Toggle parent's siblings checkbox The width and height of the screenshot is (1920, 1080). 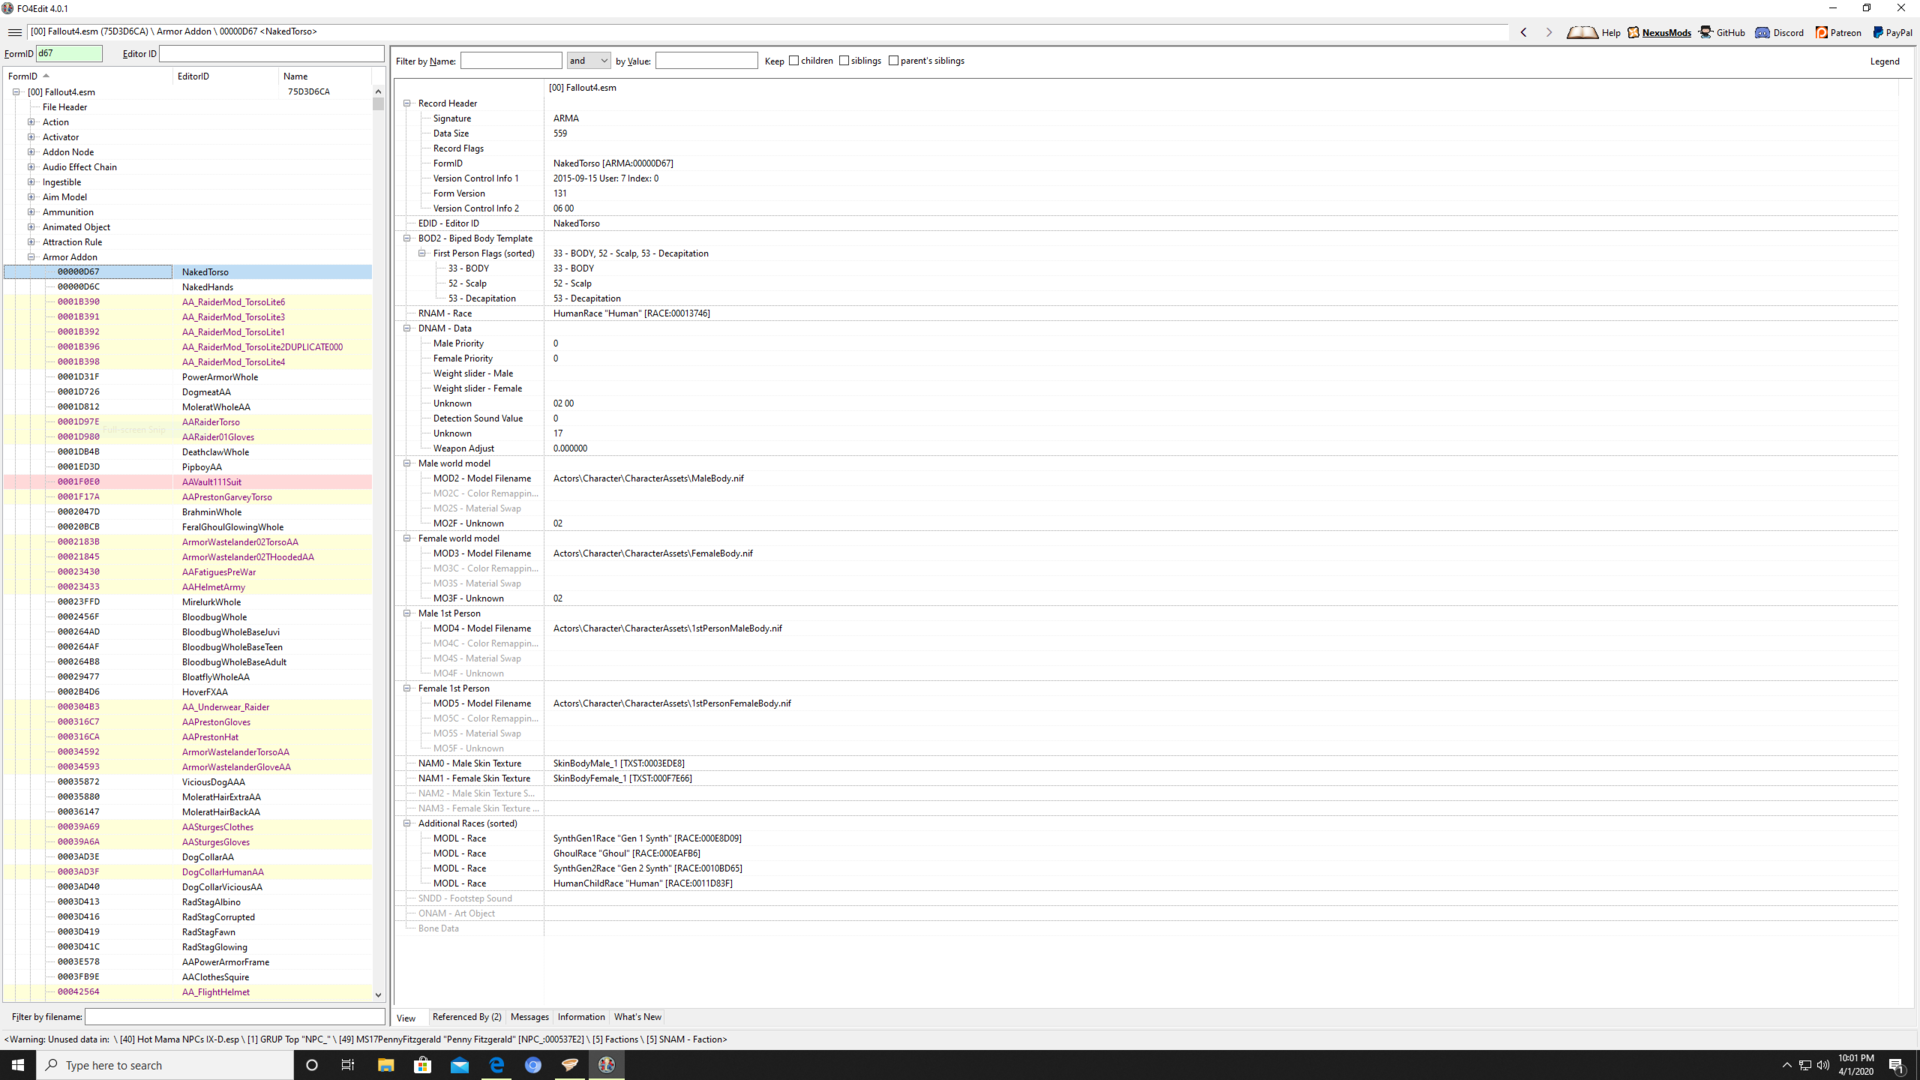click(x=894, y=61)
